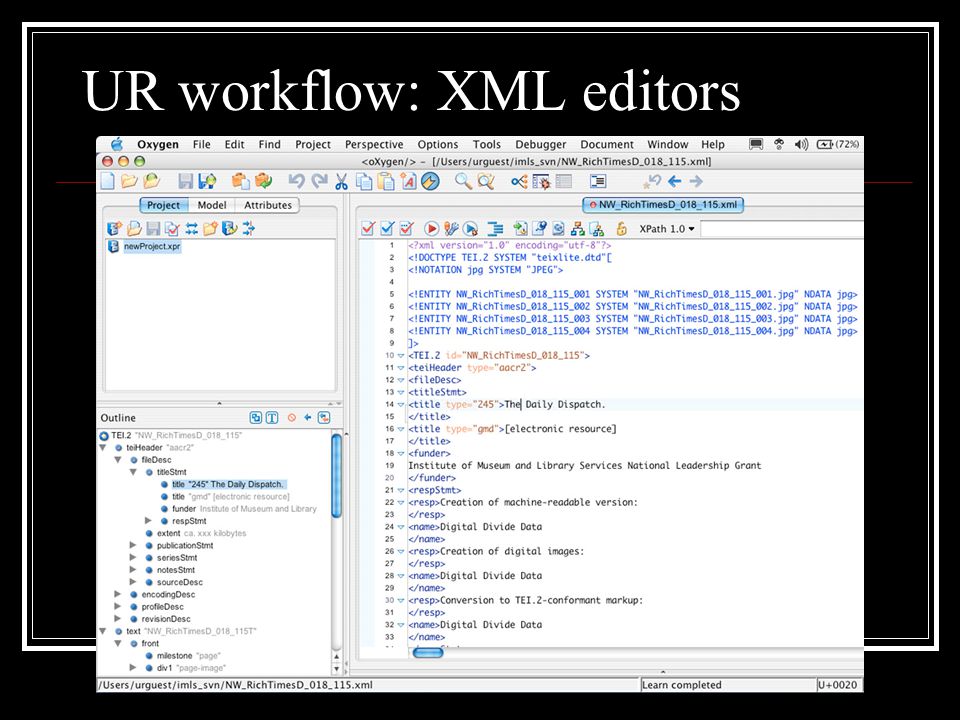Select newProject.xpr in Project panel
Image resolution: width=960 pixels, height=720 pixels.
click(x=152, y=246)
